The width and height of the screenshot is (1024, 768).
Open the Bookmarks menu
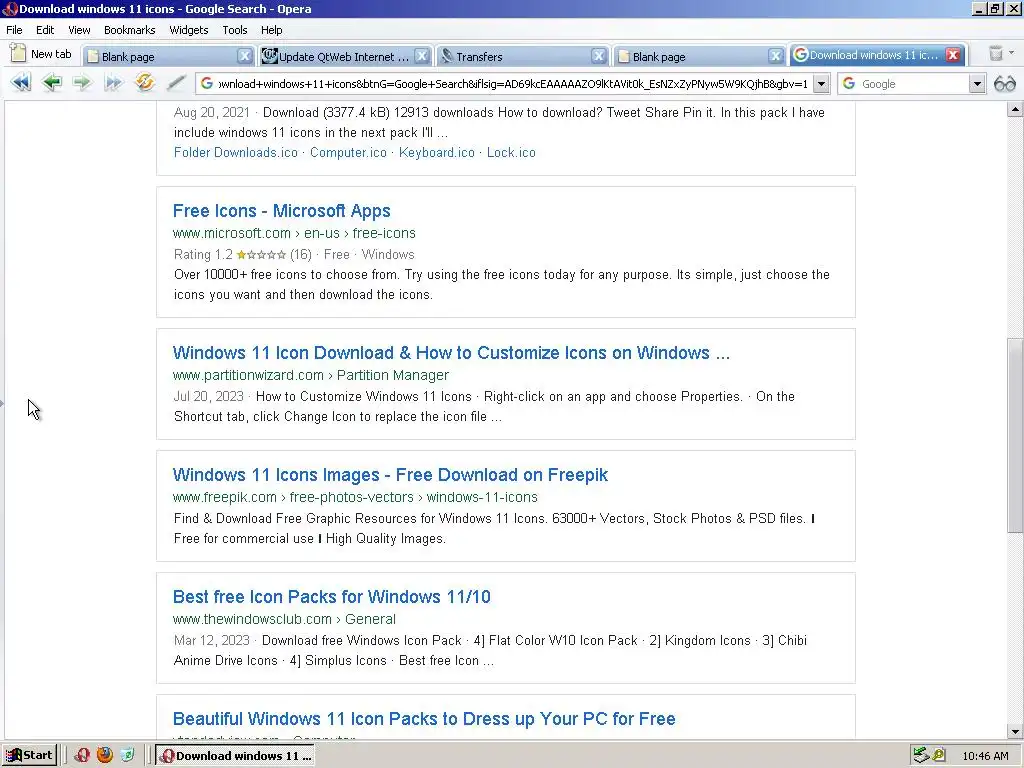(x=129, y=30)
